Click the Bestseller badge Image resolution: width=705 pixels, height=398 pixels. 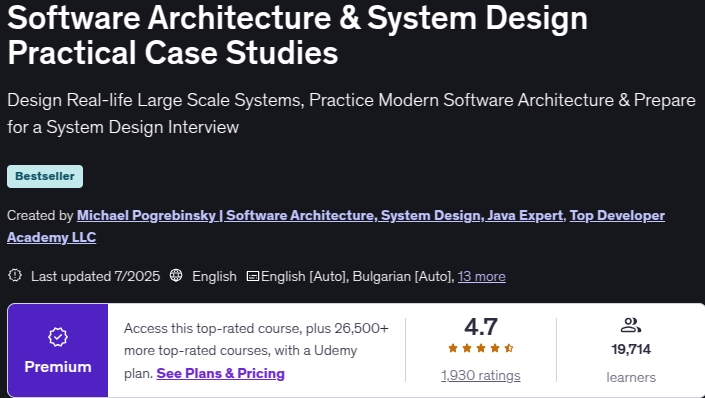tap(45, 176)
